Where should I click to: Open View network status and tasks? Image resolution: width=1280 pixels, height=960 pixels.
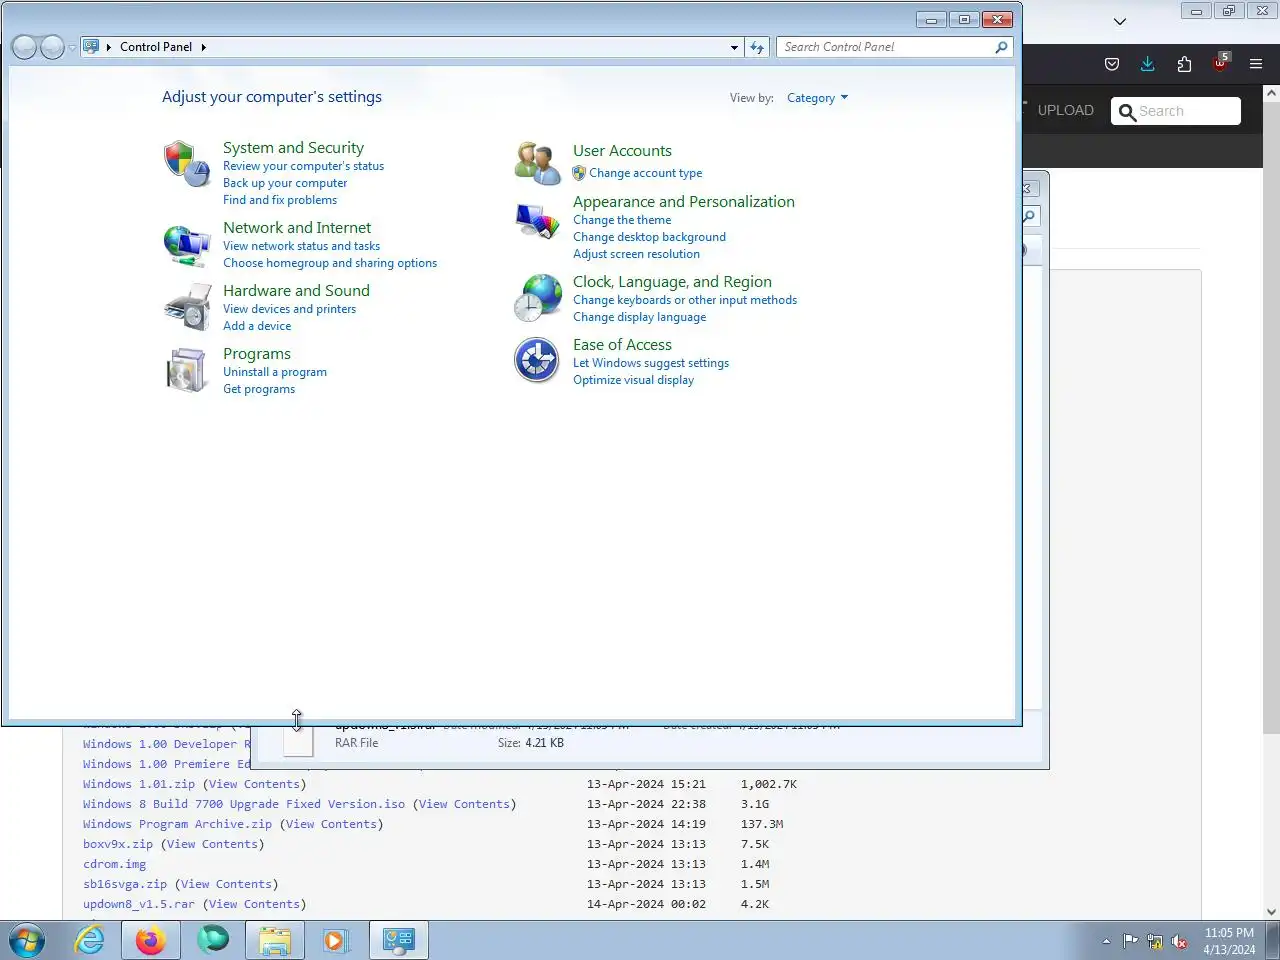coord(301,246)
